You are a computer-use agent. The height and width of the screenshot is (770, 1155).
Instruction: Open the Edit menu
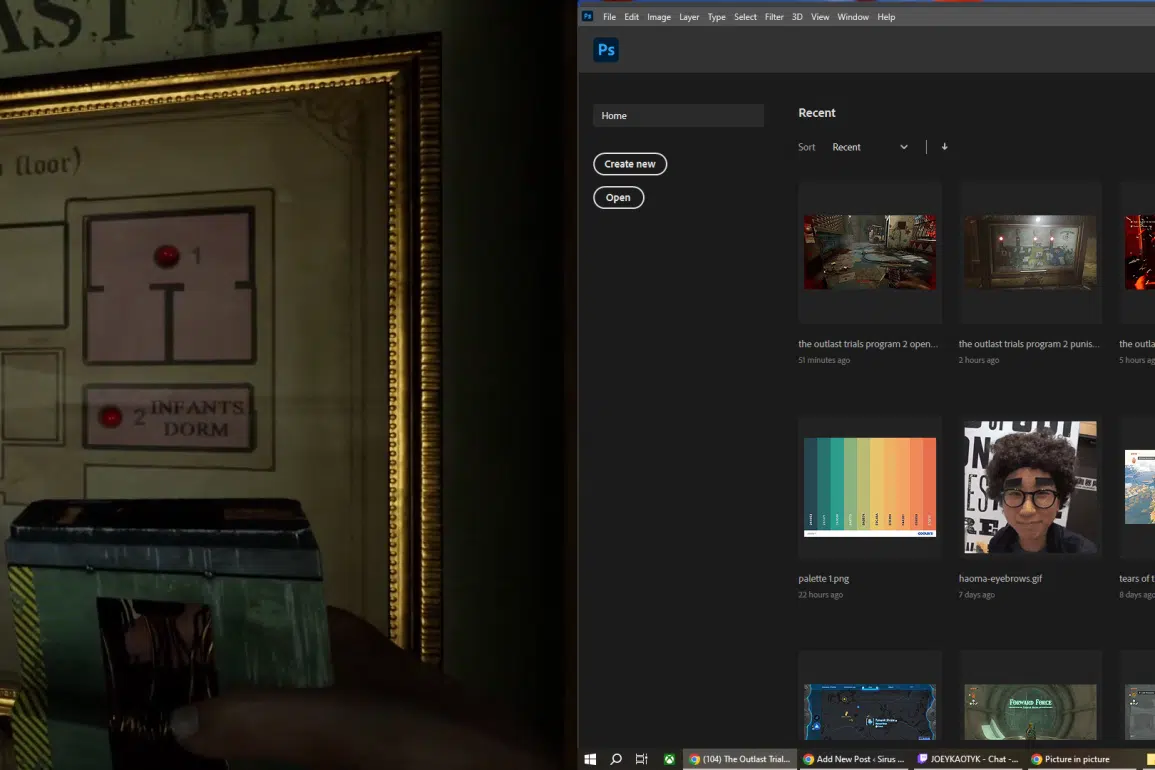coord(631,17)
